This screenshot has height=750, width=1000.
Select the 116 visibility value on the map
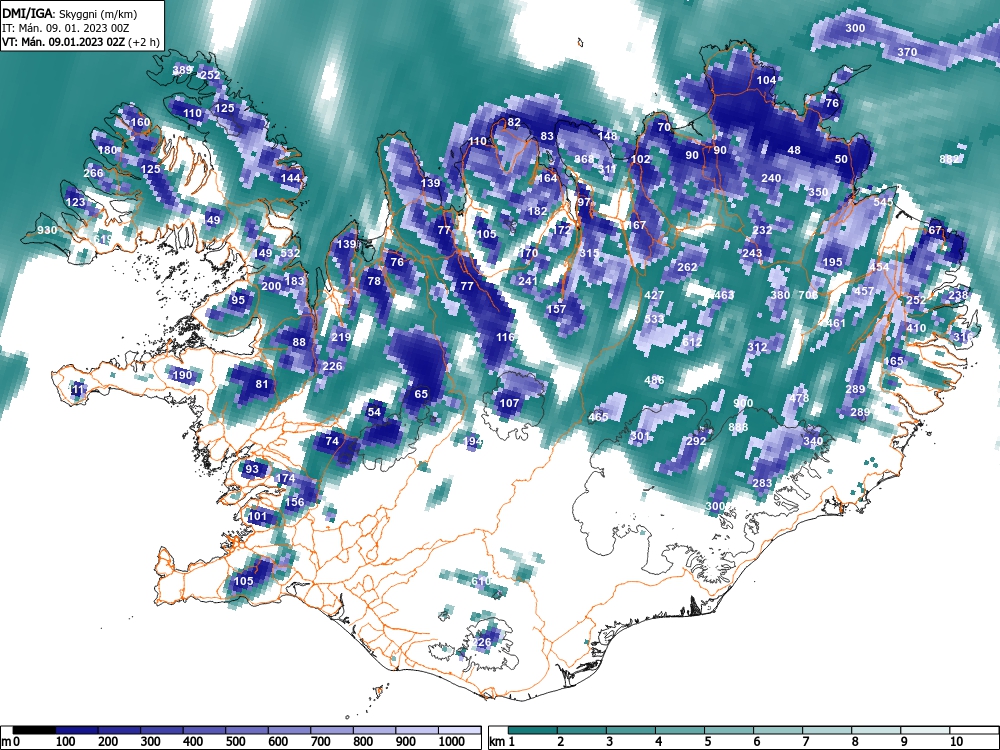pyautogui.click(x=505, y=337)
